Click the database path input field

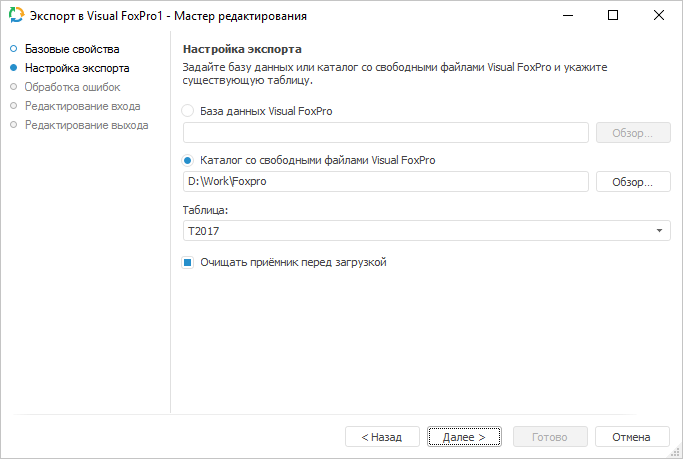pyautogui.click(x=386, y=133)
